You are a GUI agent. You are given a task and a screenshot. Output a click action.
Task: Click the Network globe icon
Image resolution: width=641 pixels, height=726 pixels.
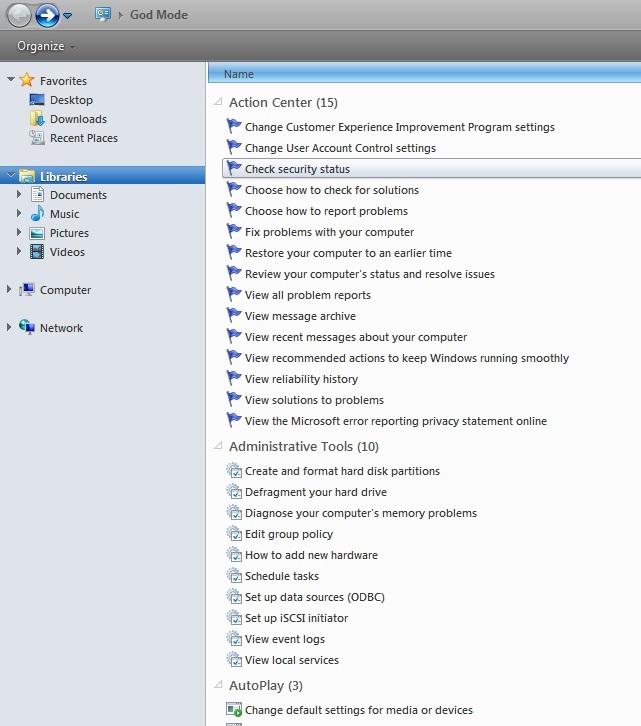pos(27,327)
